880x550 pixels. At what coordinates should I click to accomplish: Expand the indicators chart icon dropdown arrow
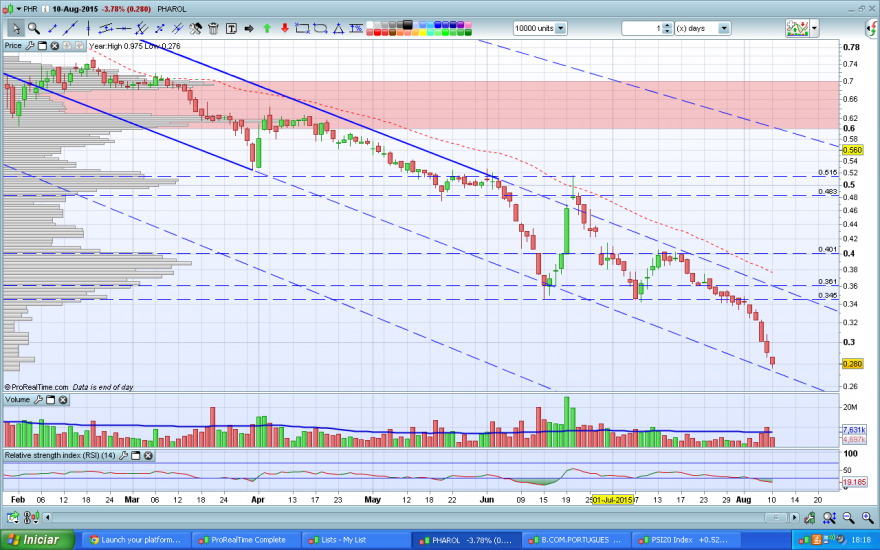pos(814,28)
